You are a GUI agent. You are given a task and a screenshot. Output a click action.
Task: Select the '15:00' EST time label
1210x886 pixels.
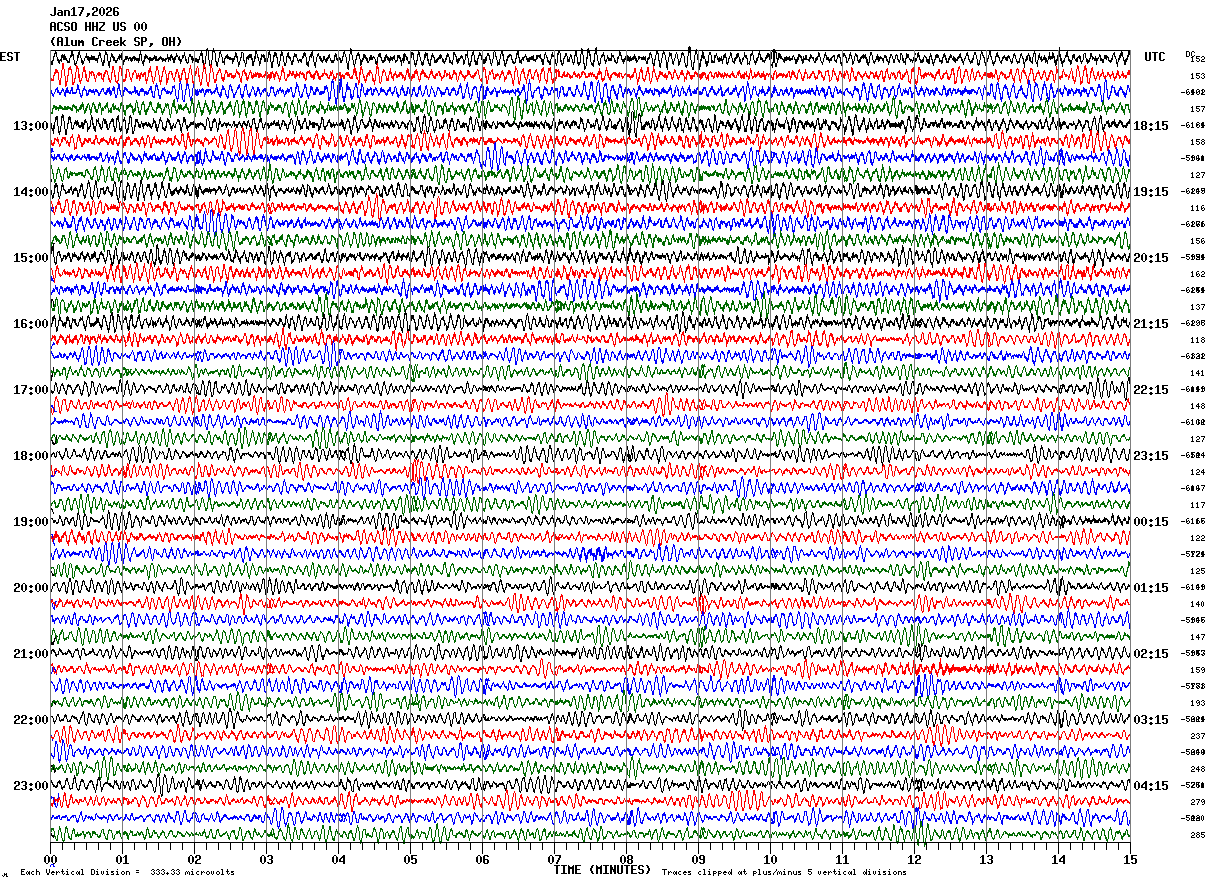click(x=30, y=258)
